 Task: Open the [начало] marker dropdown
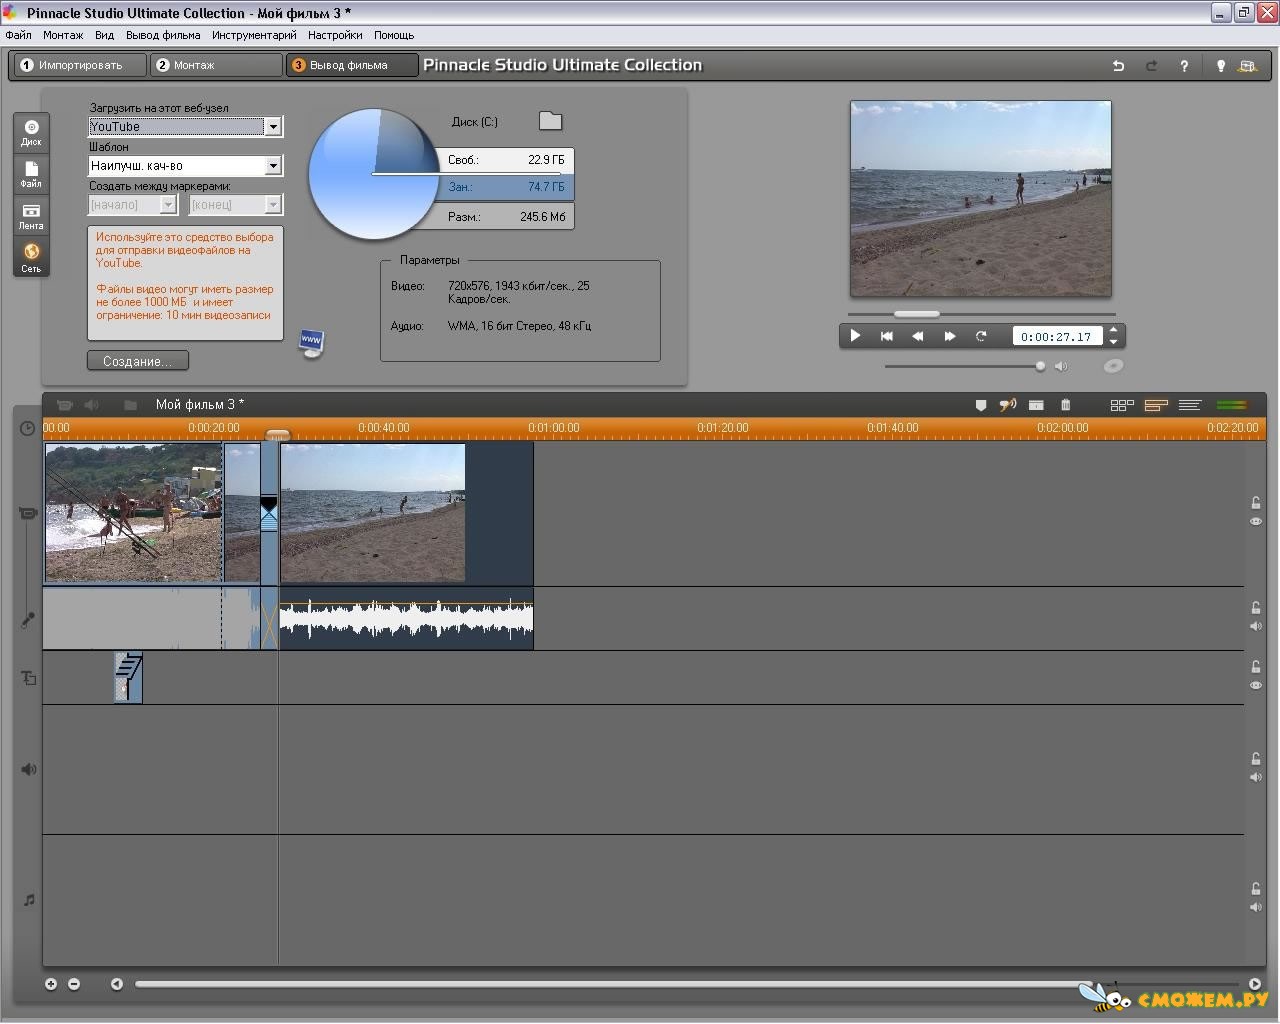click(x=168, y=204)
